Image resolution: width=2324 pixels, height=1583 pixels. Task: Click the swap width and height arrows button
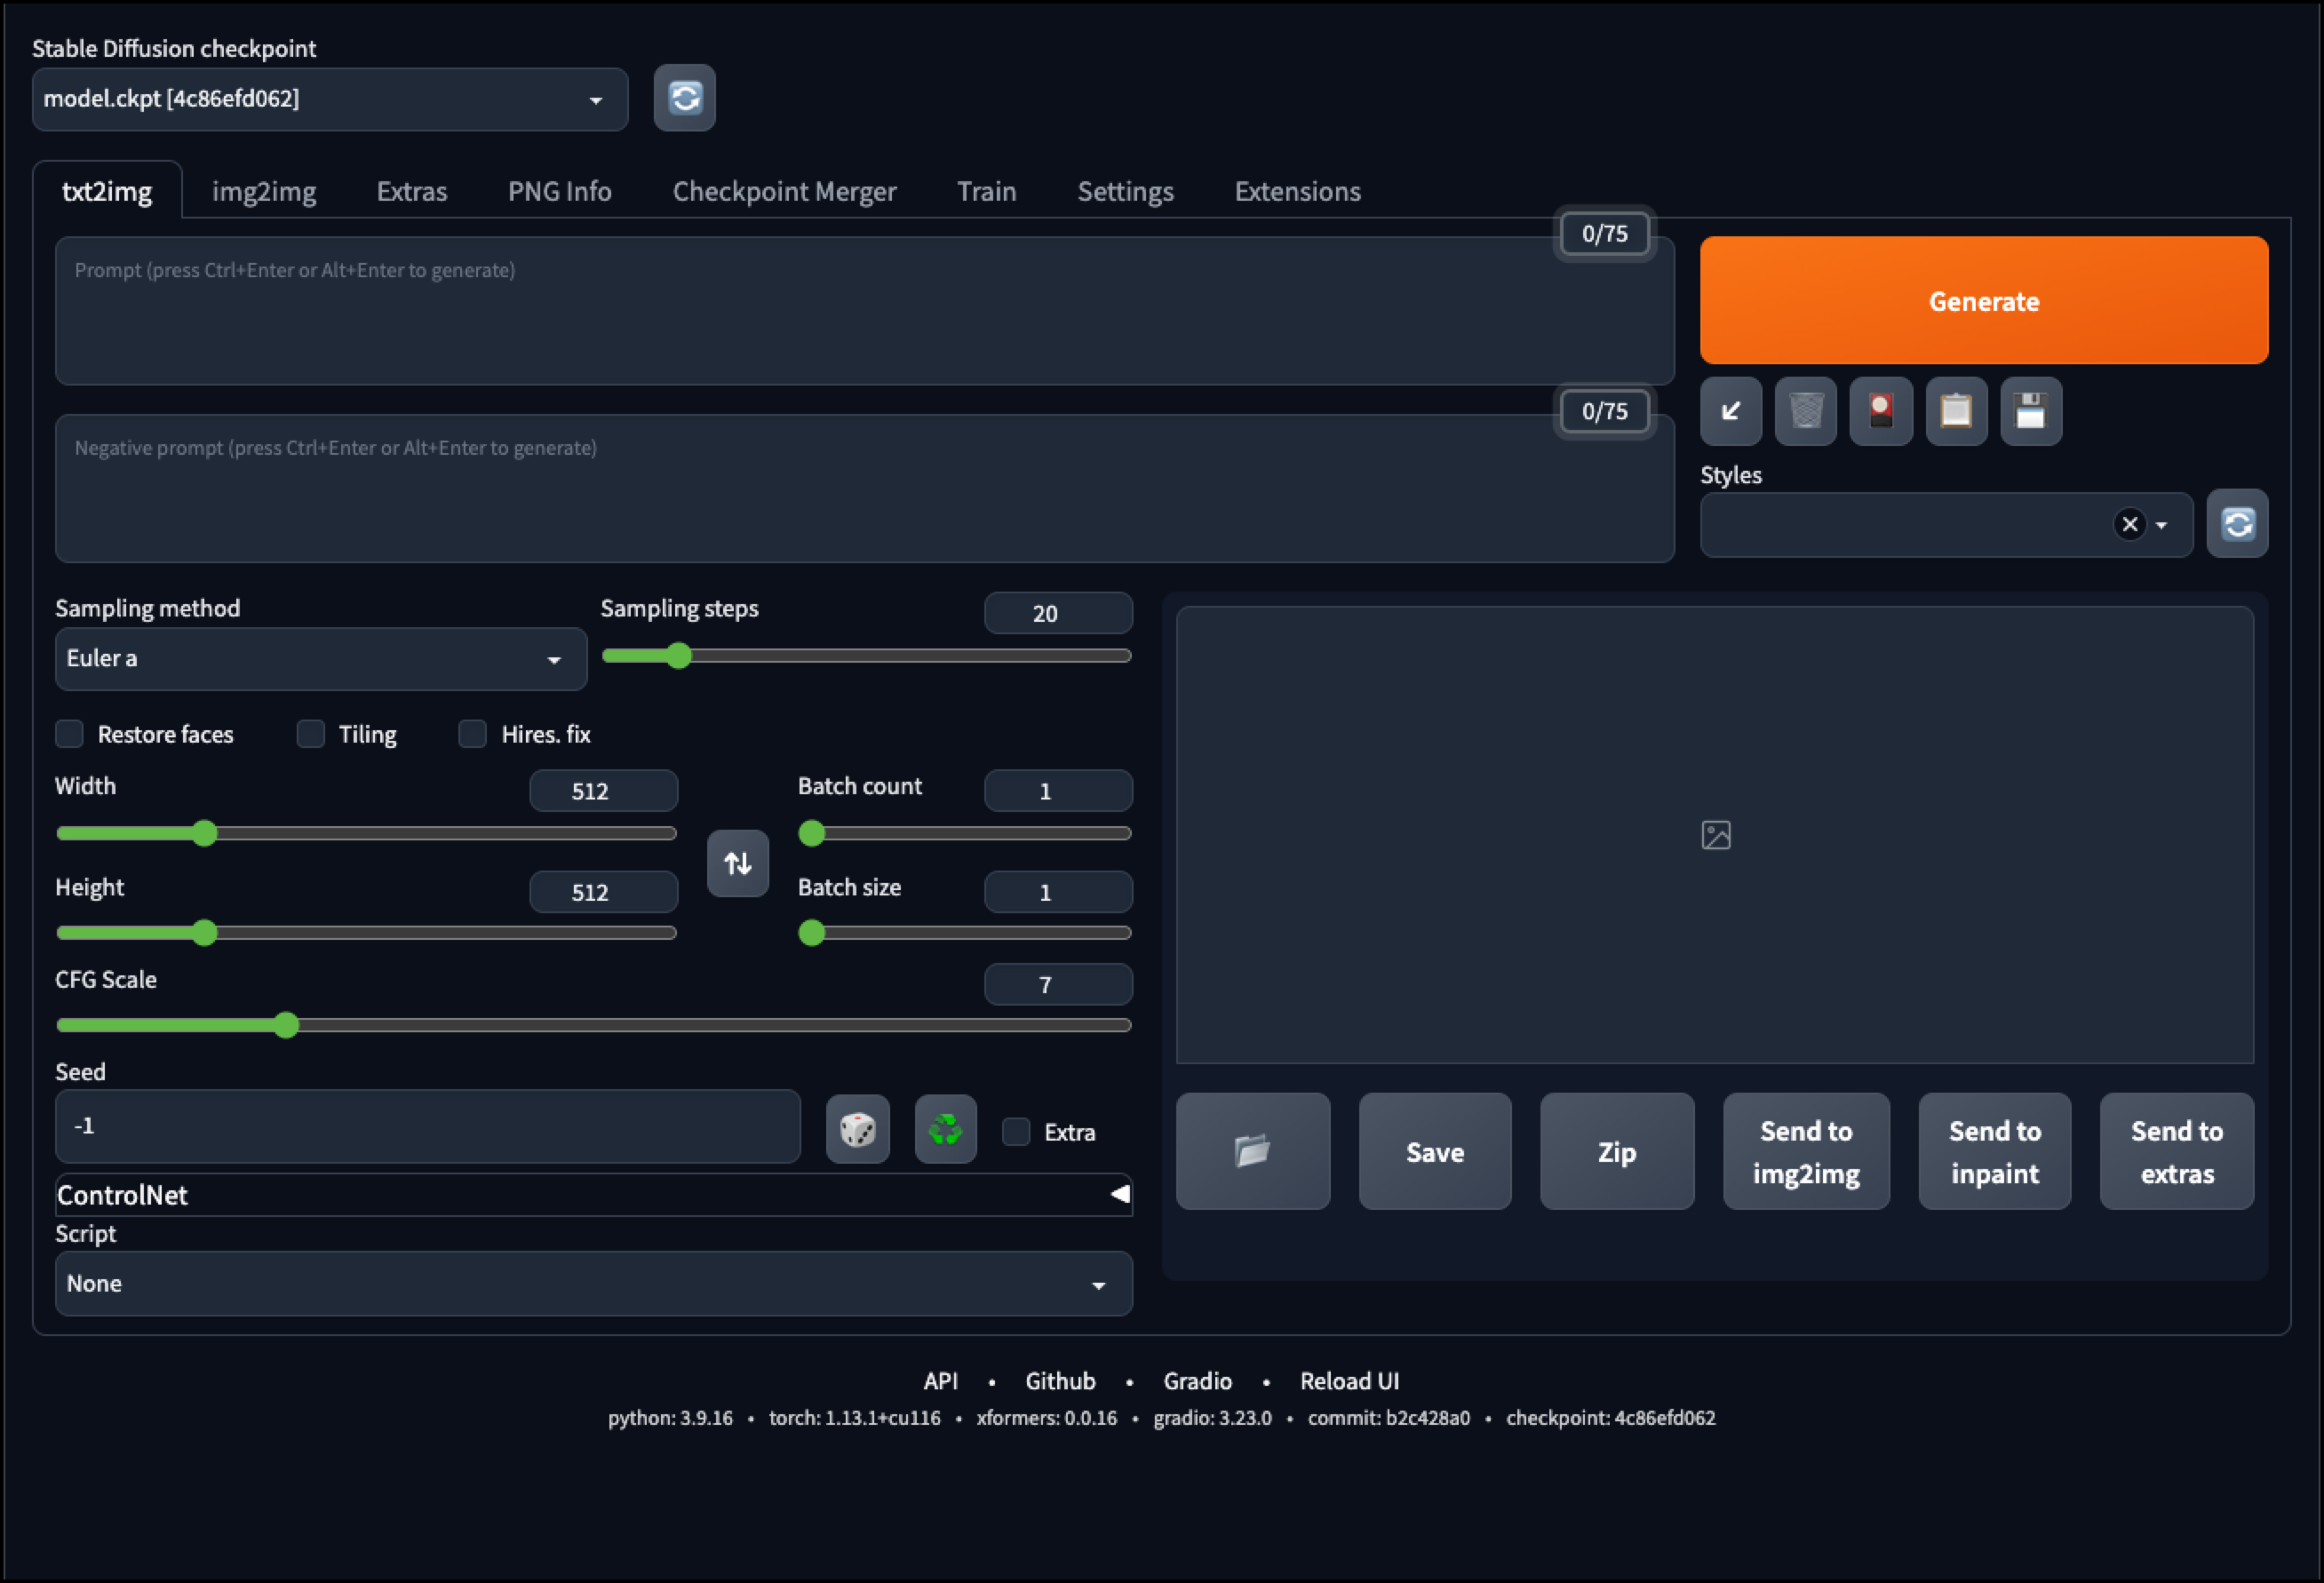pyautogui.click(x=737, y=863)
